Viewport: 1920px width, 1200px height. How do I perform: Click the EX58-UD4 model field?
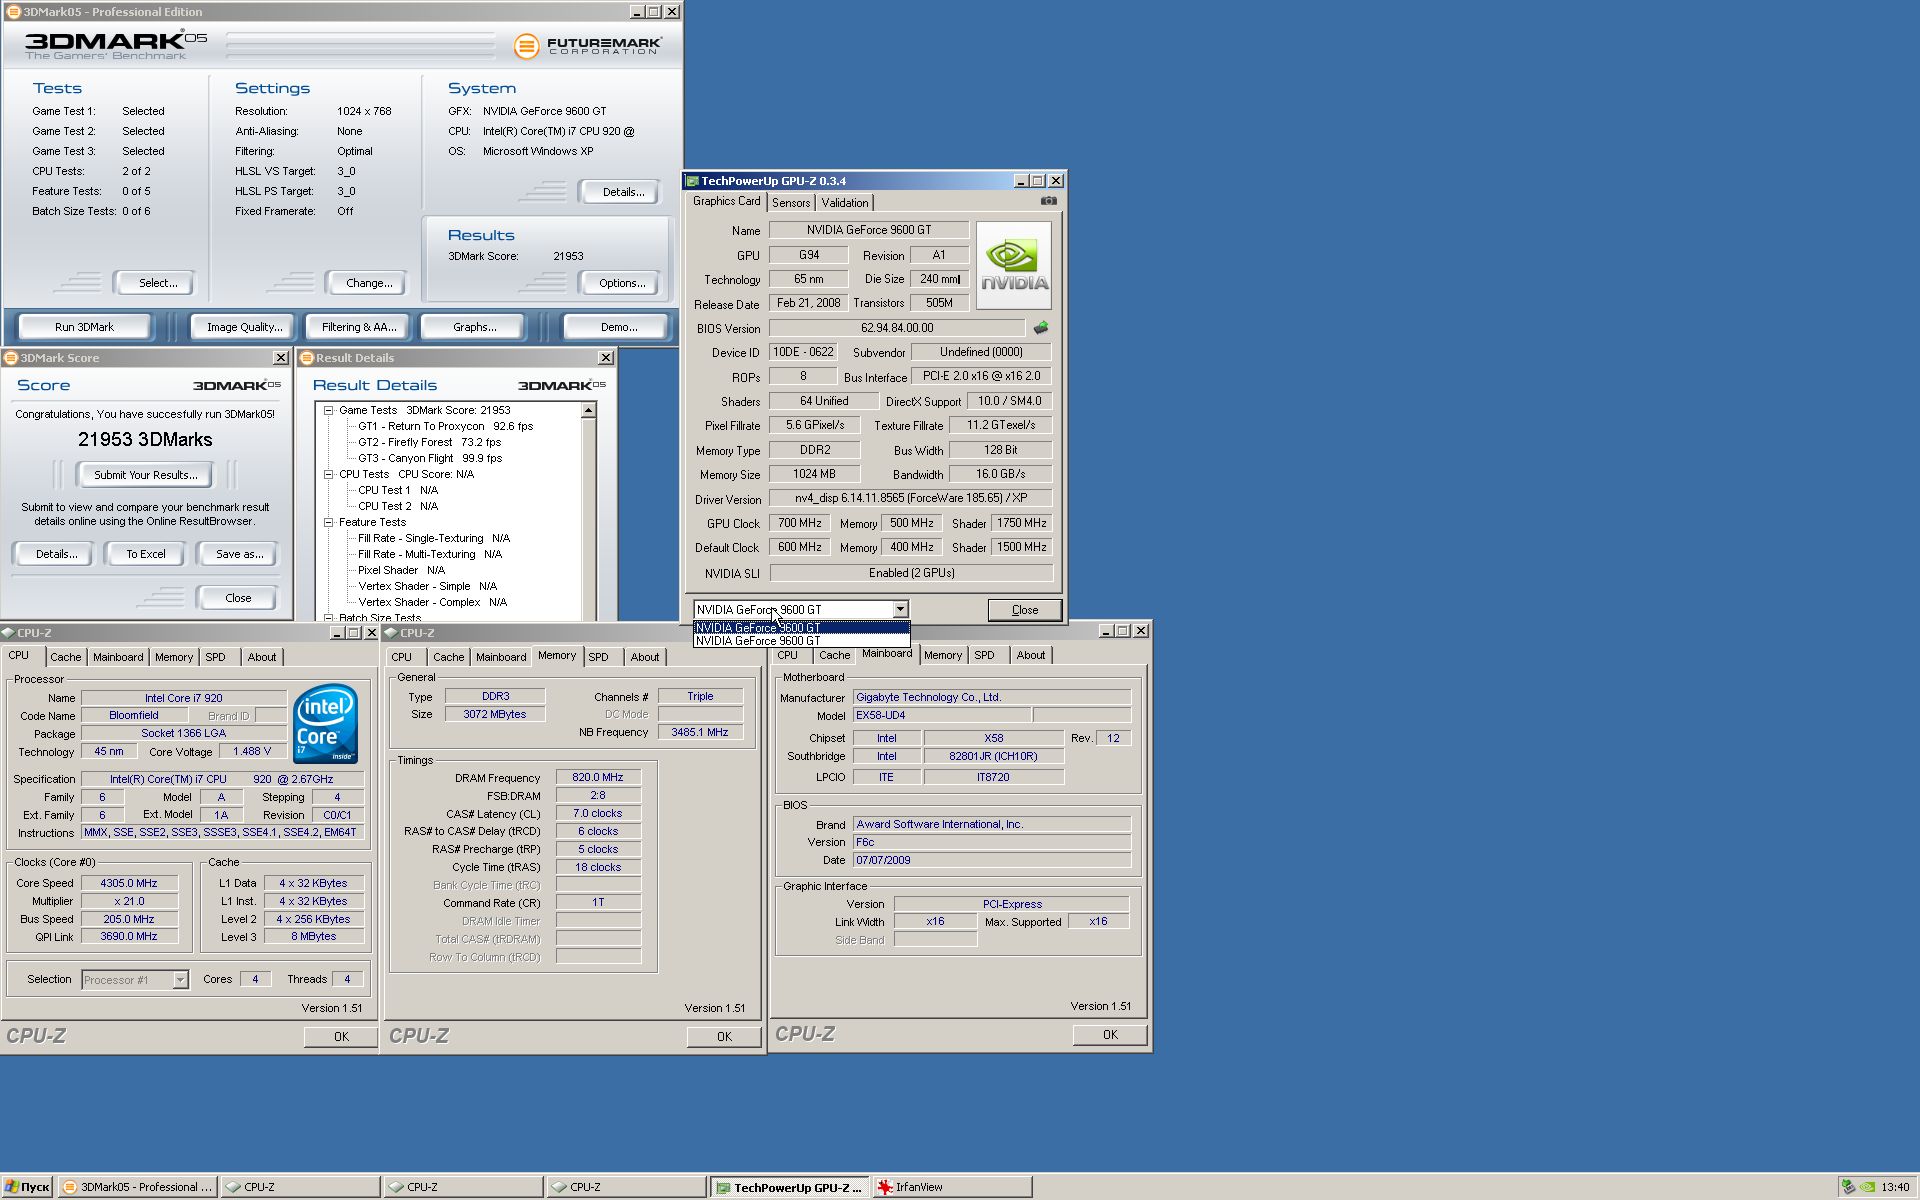941,716
